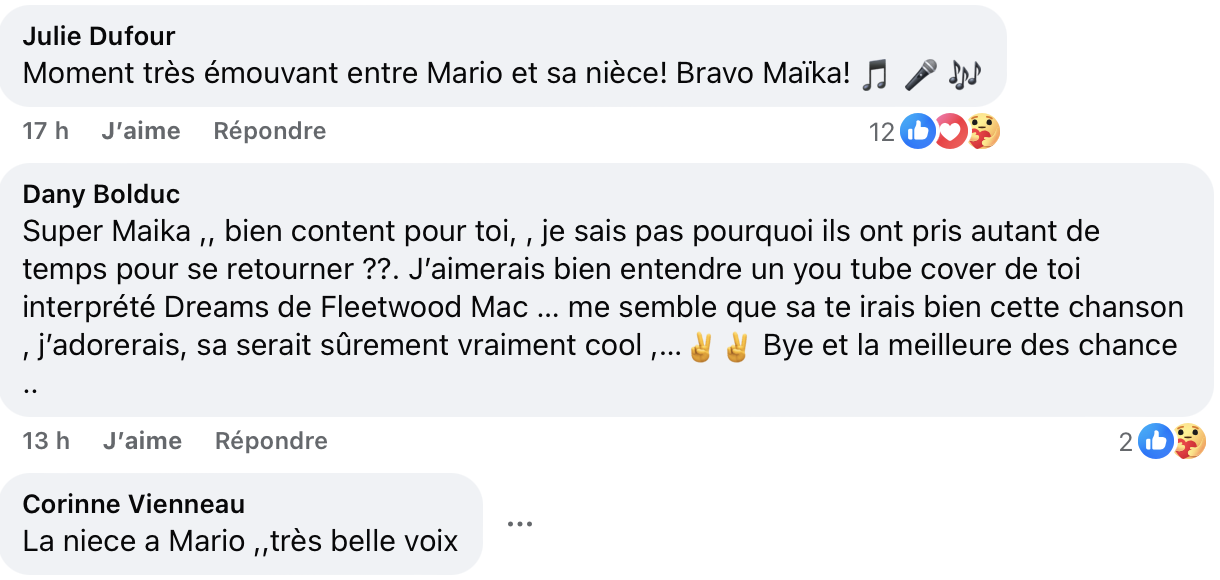This screenshot has height=580, width=1220.
Task: Click the 13 h timestamp under Dany's comment
Action: (46, 441)
